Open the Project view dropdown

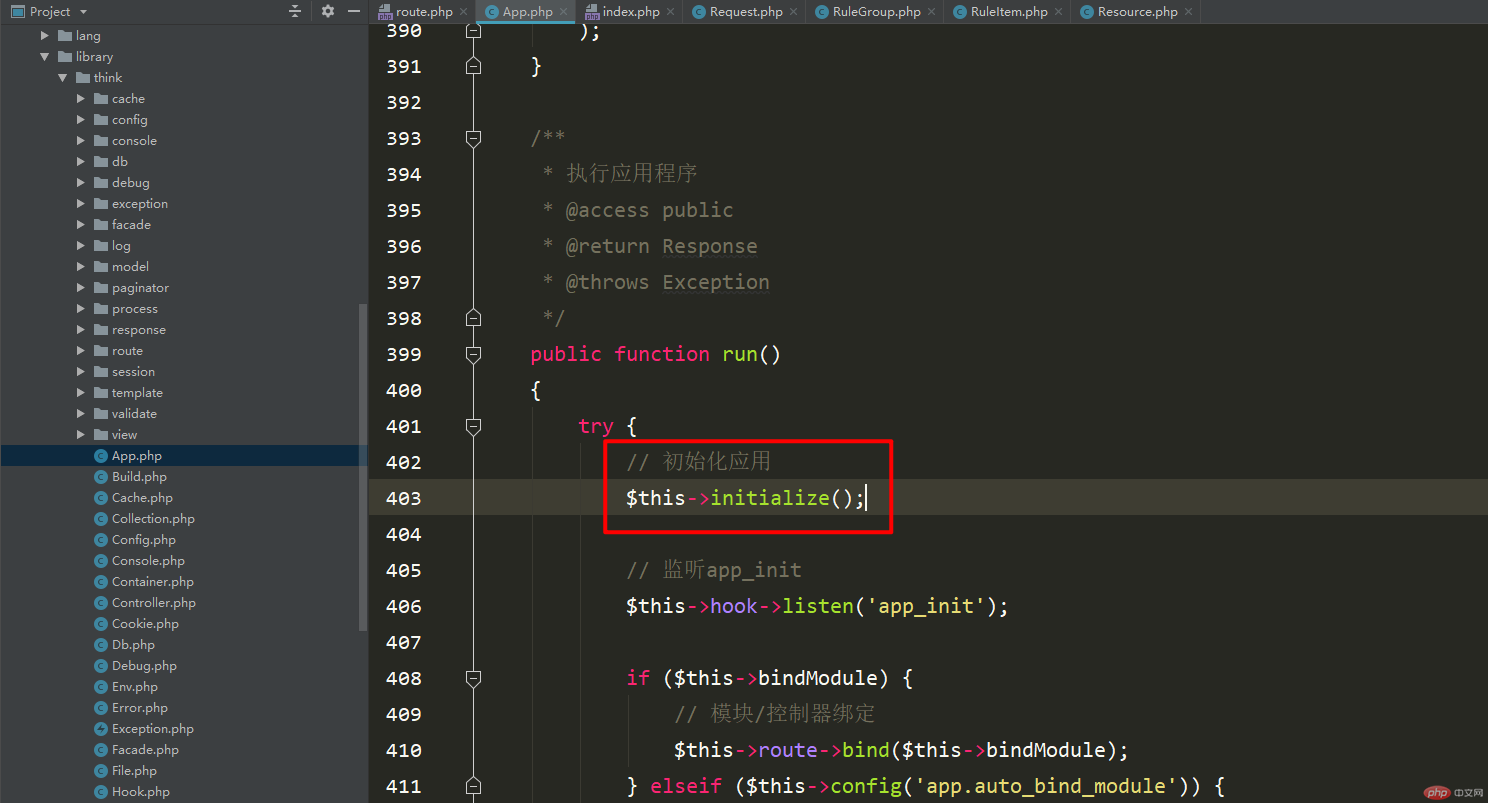point(83,12)
